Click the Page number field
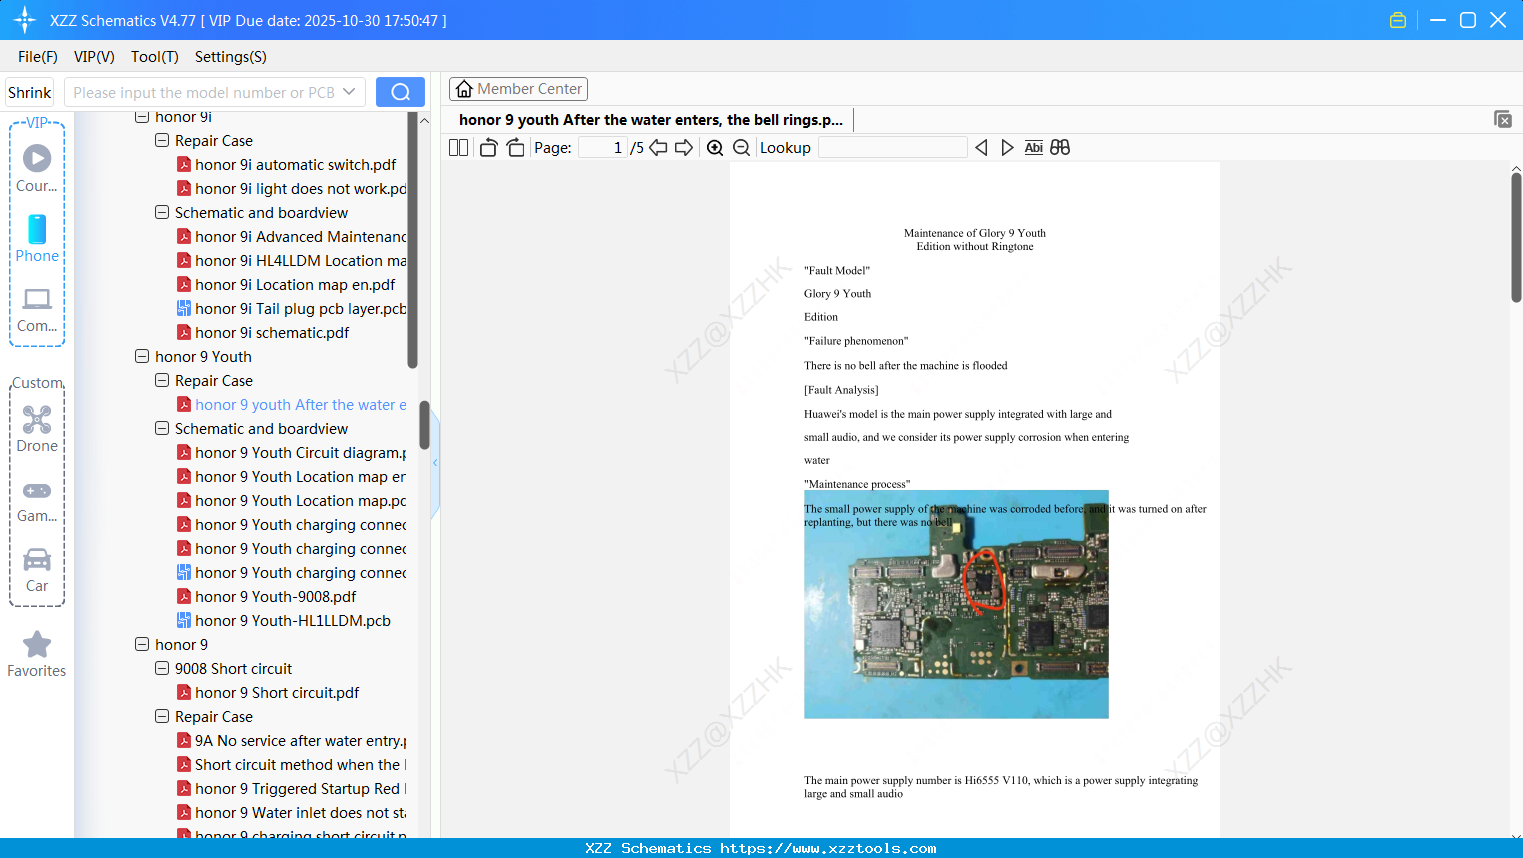Image resolution: width=1523 pixels, height=858 pixels. pyautogui.click(x=603, y=148)
